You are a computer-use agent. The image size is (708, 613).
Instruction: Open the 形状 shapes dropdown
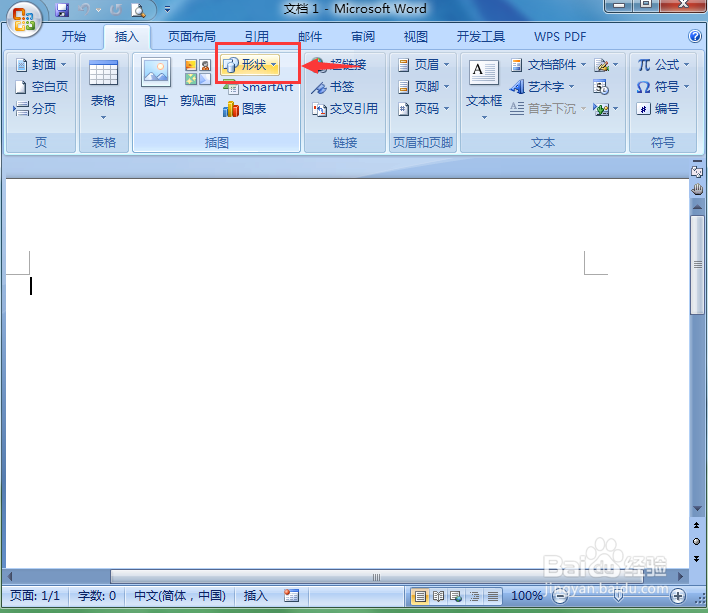click(251, 65)
